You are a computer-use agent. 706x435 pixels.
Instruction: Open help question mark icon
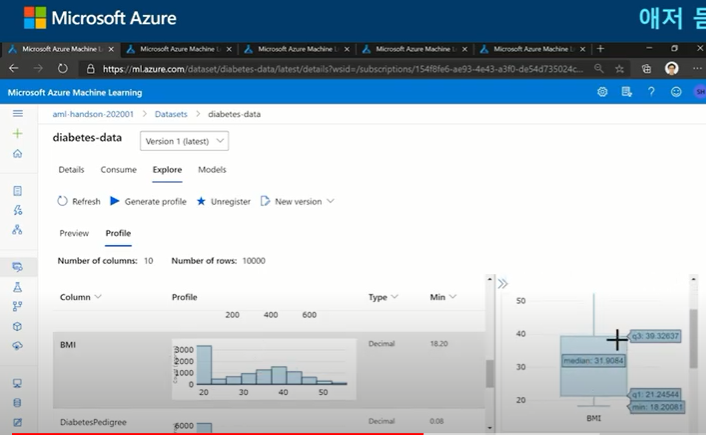tap(651, 92)
